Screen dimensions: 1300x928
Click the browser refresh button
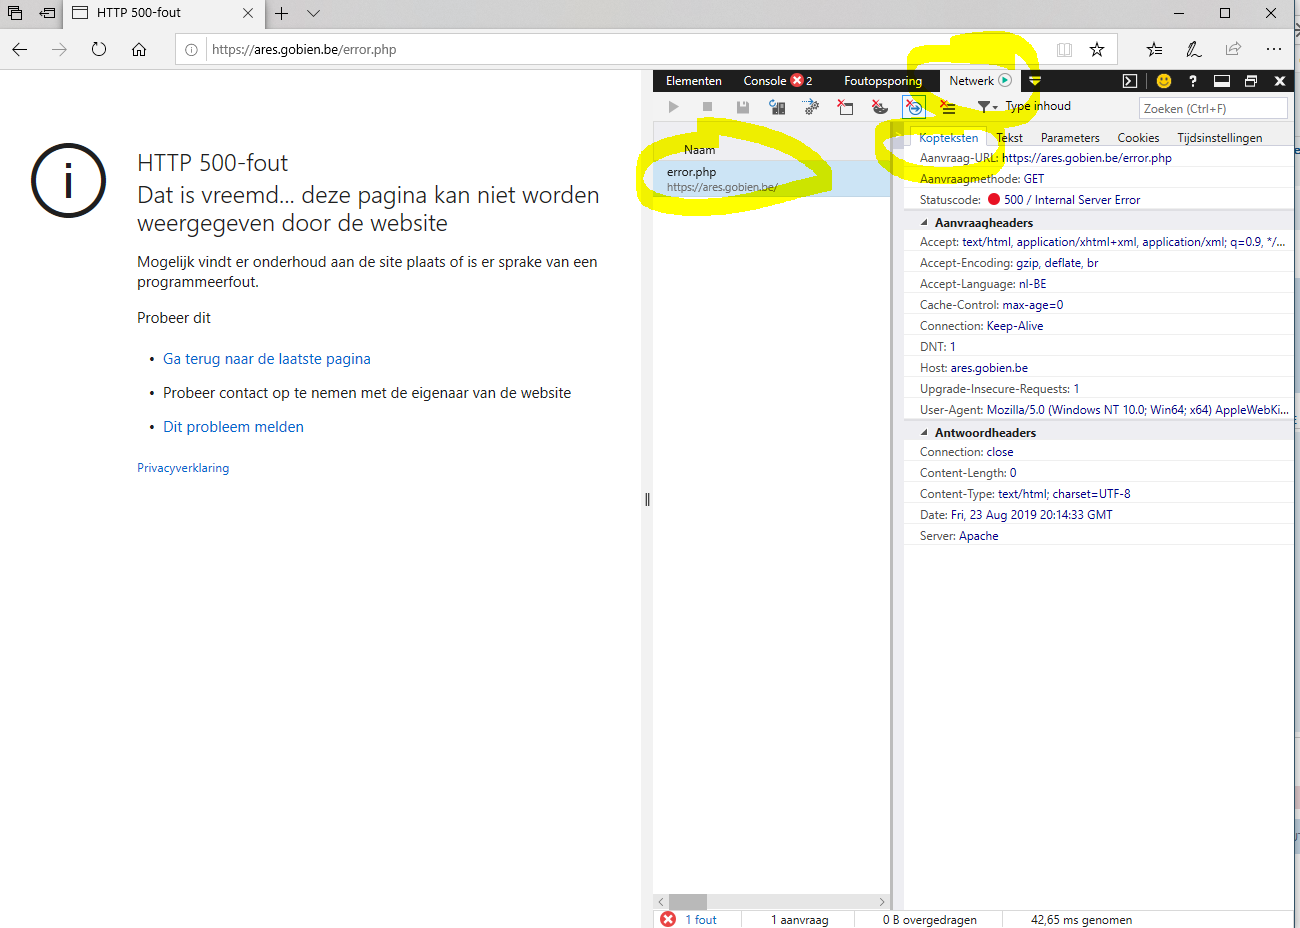pyautogui.click(x=99, y=49)
